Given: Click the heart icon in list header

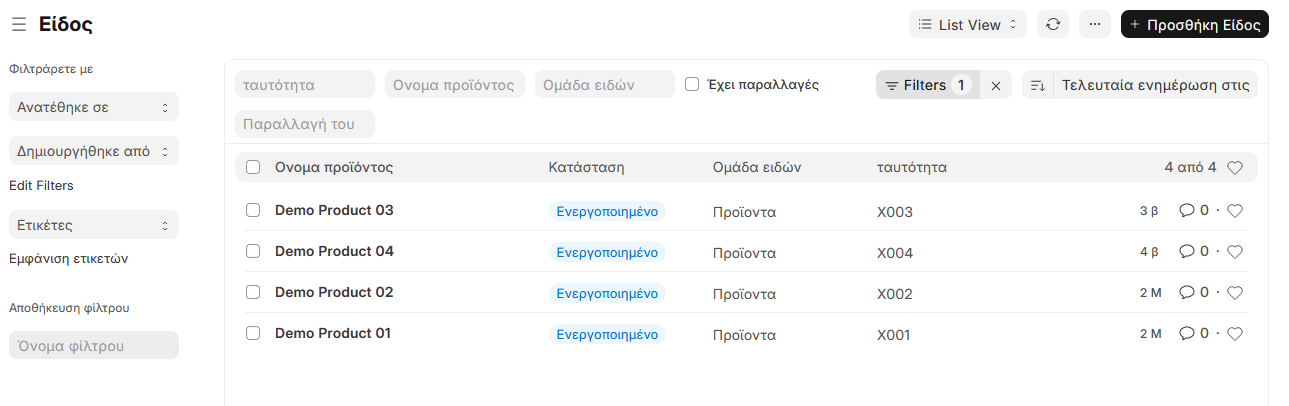Looking at the screenshot, I should tap(1235, 168).
